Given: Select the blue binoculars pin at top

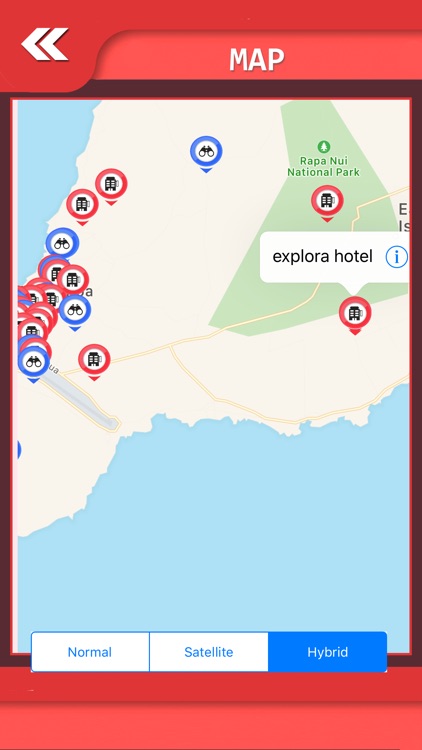Looking at the screenshot, I should pos(206,154).
